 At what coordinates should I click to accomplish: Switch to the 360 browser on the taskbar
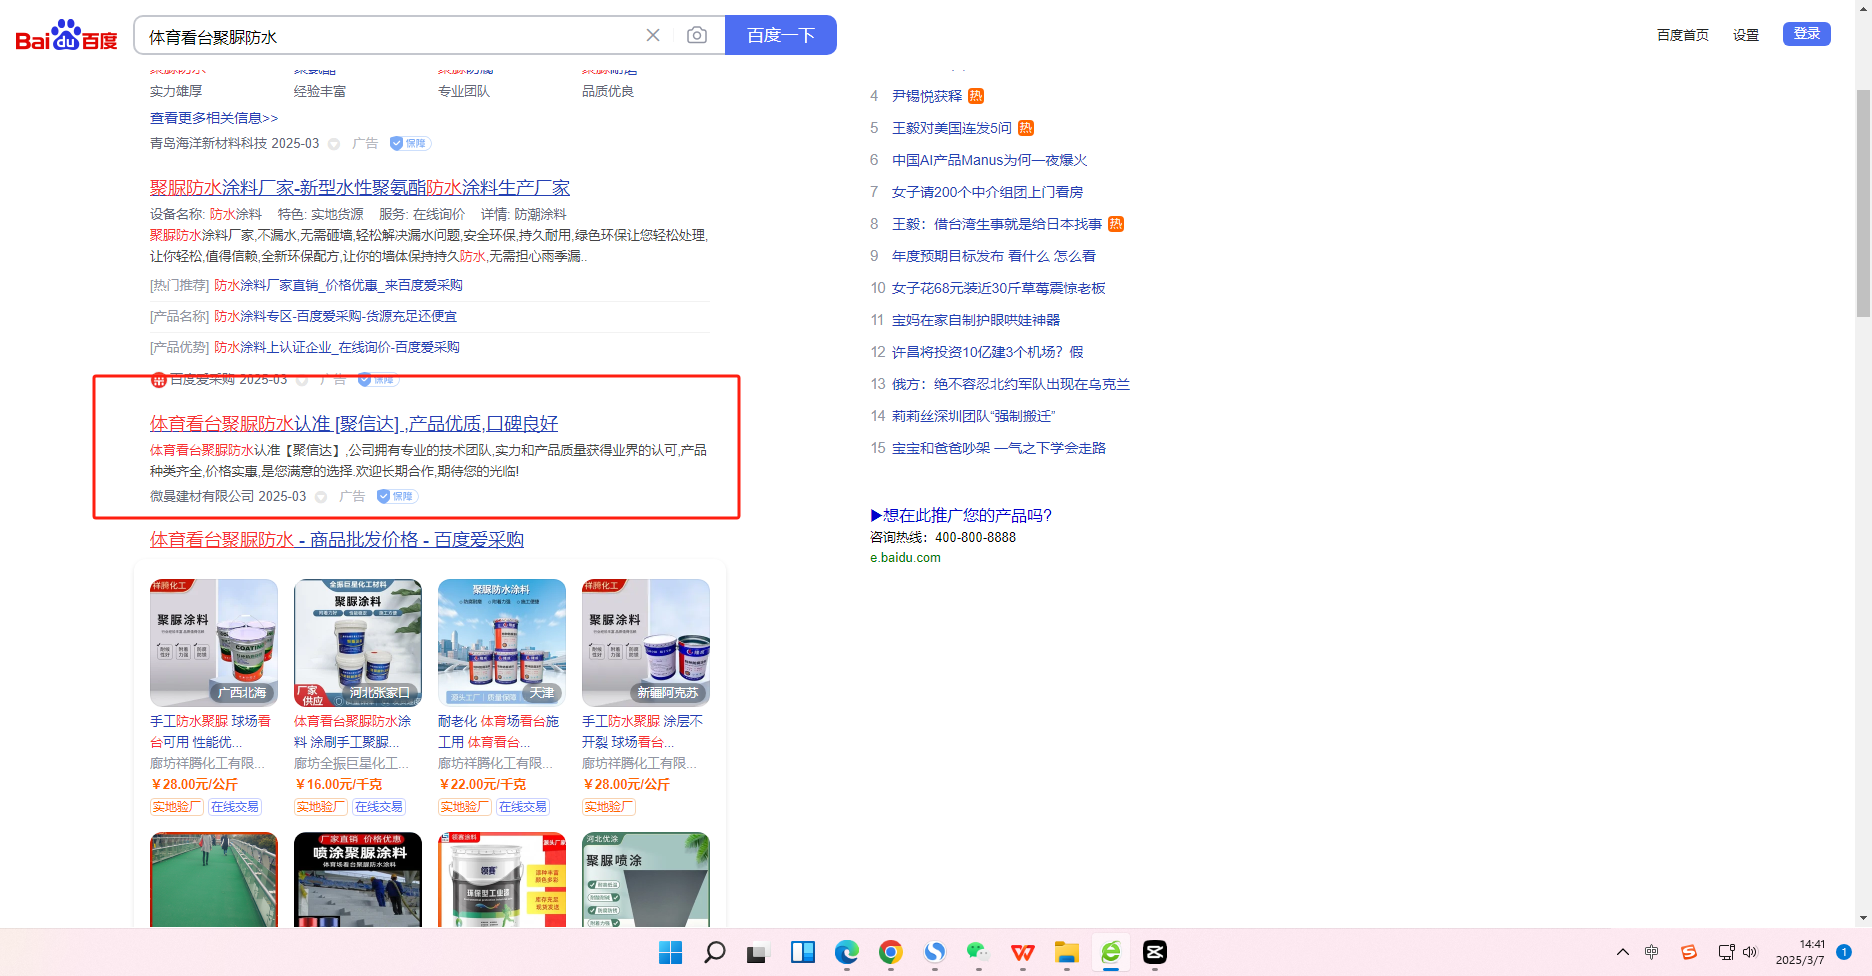click(1111, 952)
